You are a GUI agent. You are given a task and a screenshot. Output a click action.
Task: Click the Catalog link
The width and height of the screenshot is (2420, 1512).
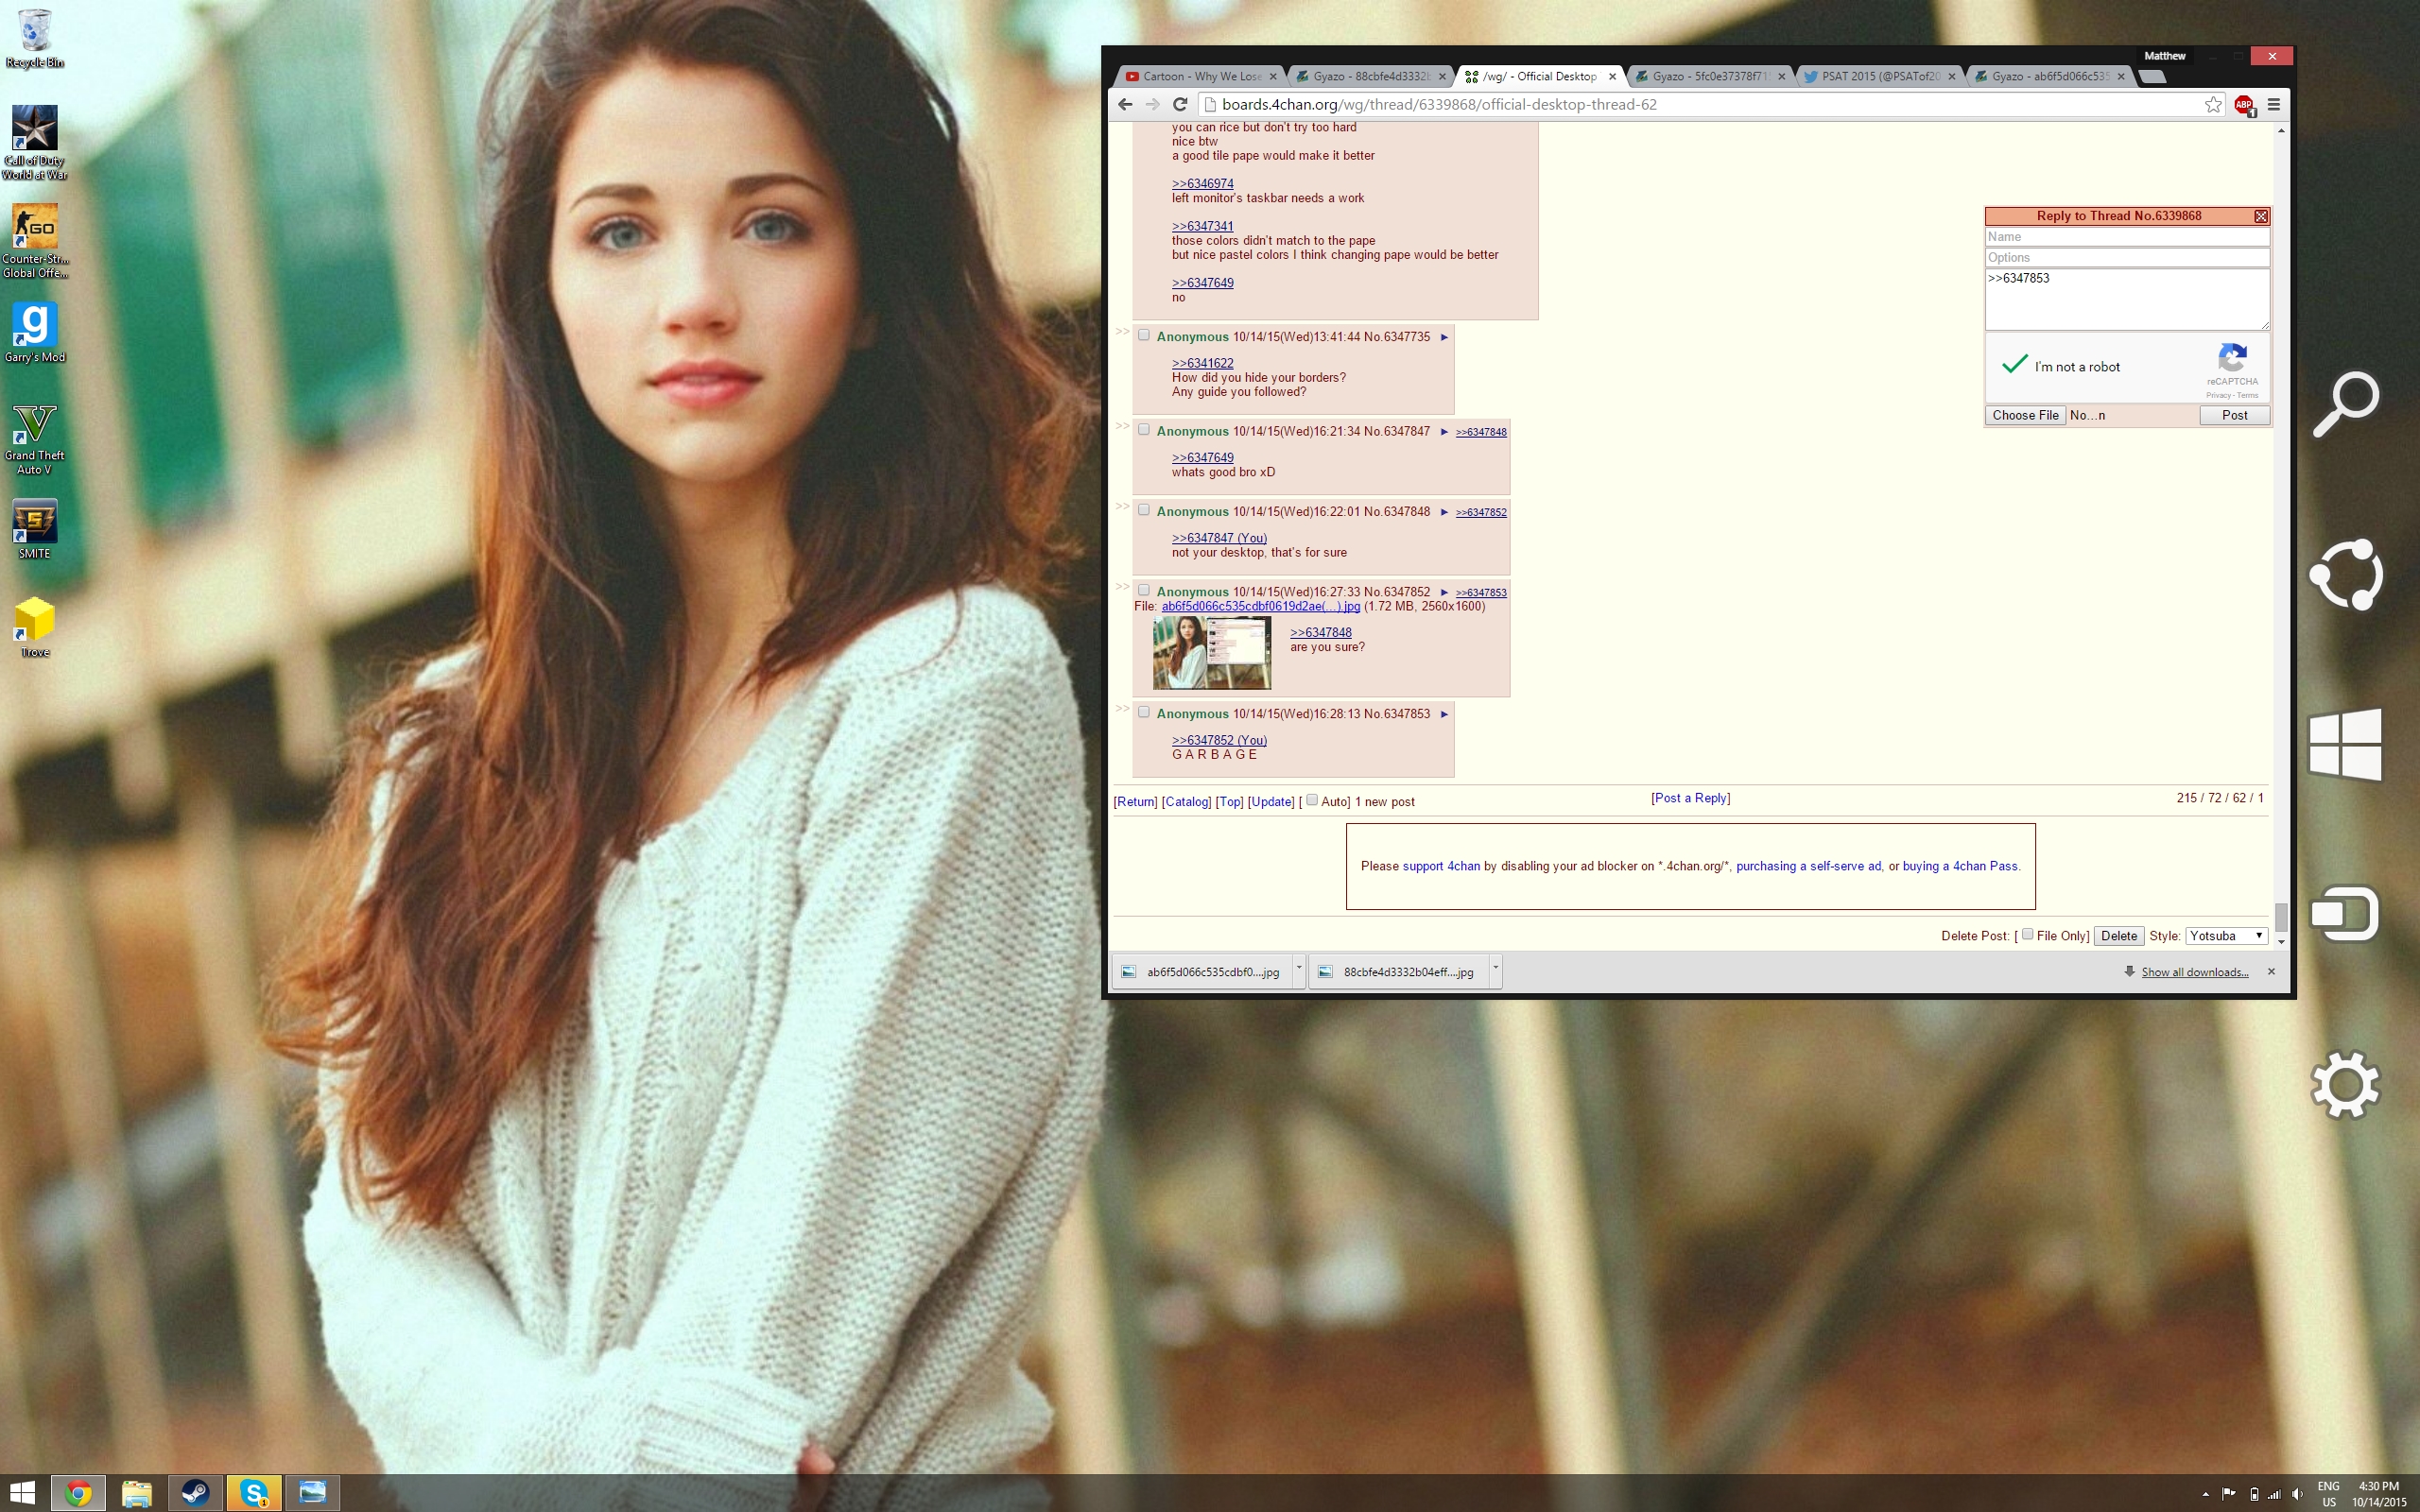[x=1186, y=801]
